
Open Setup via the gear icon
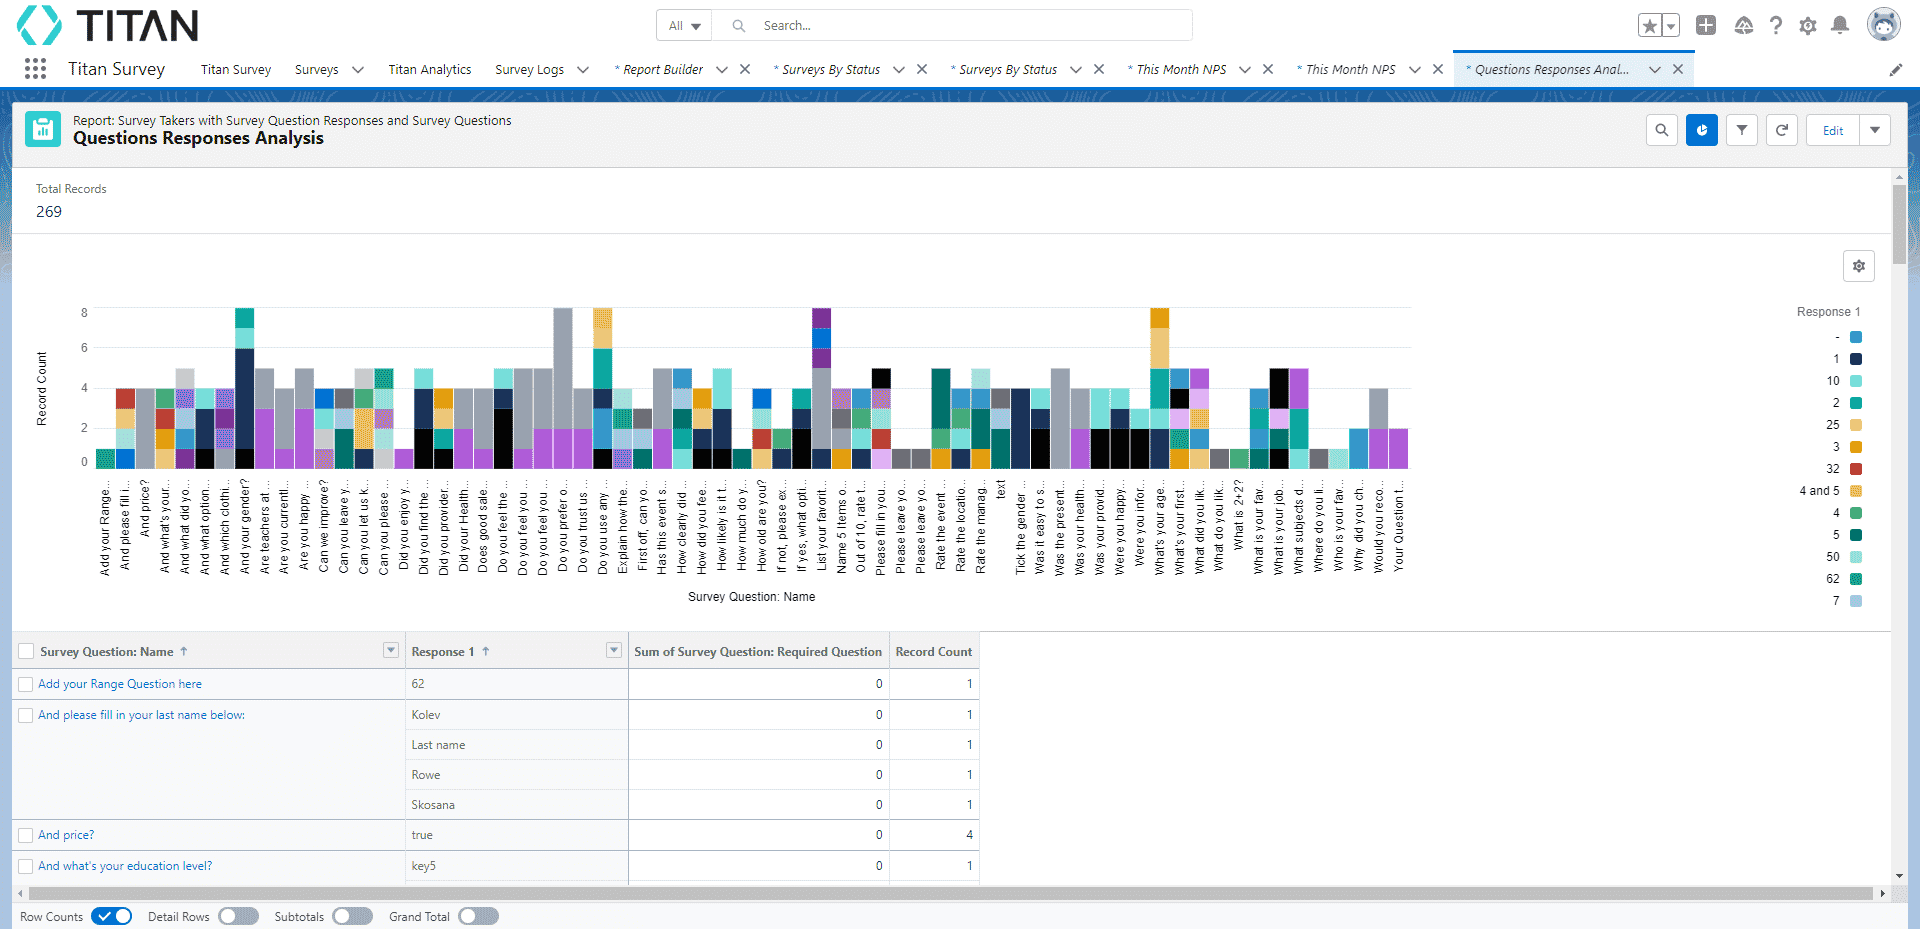[x=1808, y=25]
